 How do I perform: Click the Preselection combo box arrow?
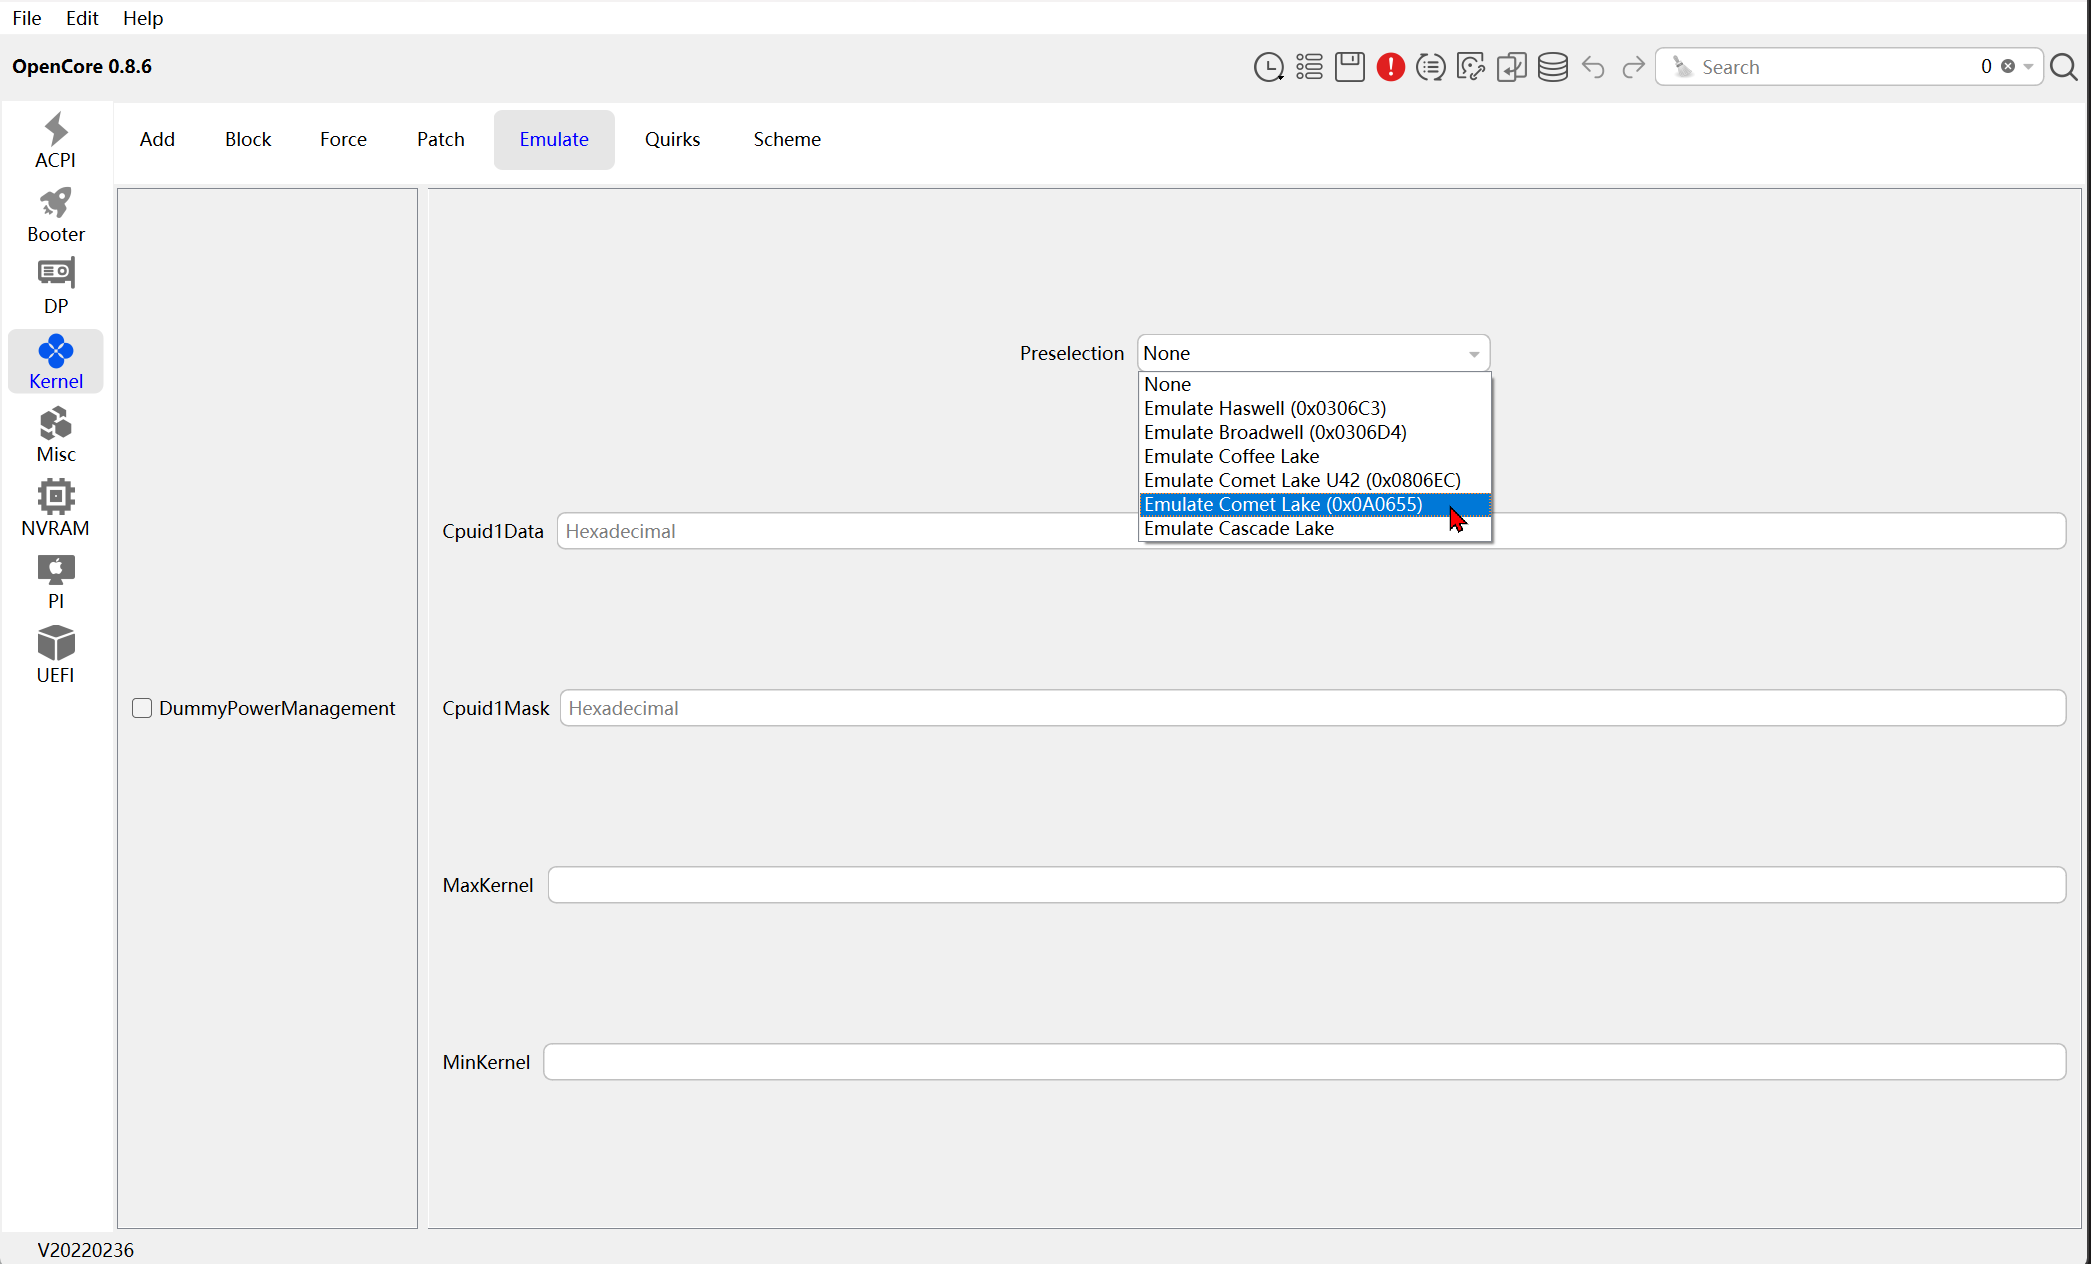click(1473, 354)
